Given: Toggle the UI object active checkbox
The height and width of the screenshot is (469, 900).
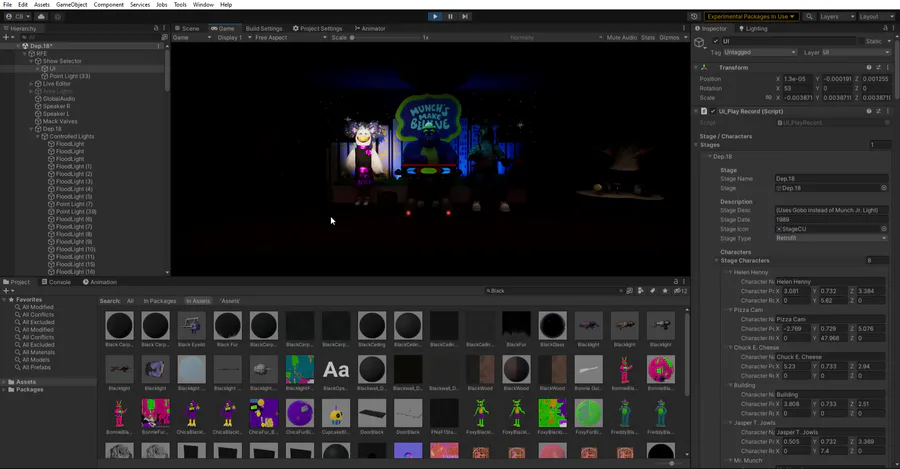Looking at the screenshot, I should click(x=715, y=41).
